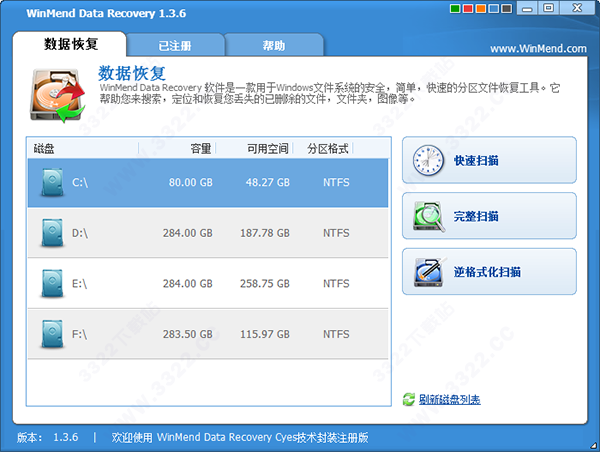Click NTFS format in the F:\ row
Screen dimensions: 600x452
point(336,334)
